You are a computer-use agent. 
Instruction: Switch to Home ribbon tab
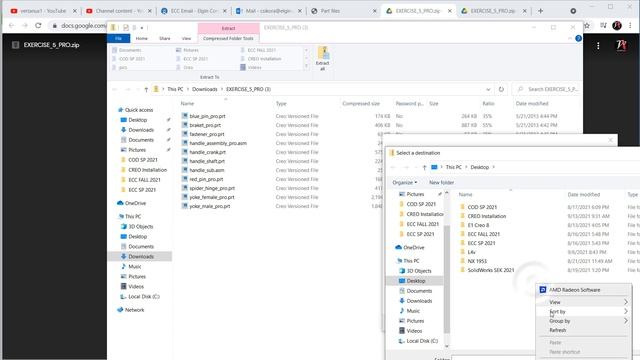pyautogui.click(x=142, y=38)
